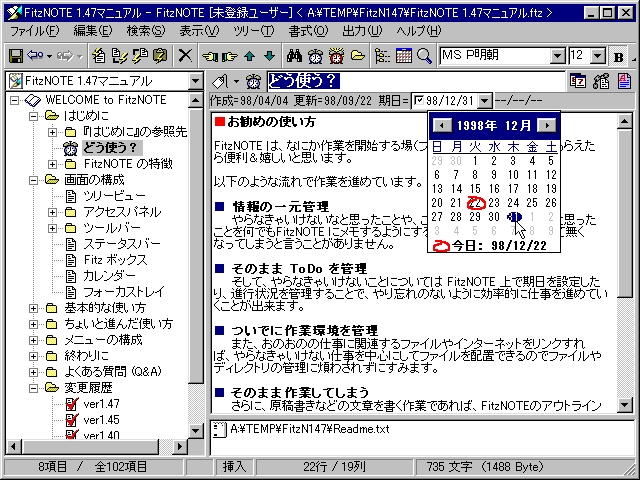Image resolution: width=640 pixels, height=480 pixels.
Task: Toggle the ver1.47 checkbox item
Action: [71, 404]
